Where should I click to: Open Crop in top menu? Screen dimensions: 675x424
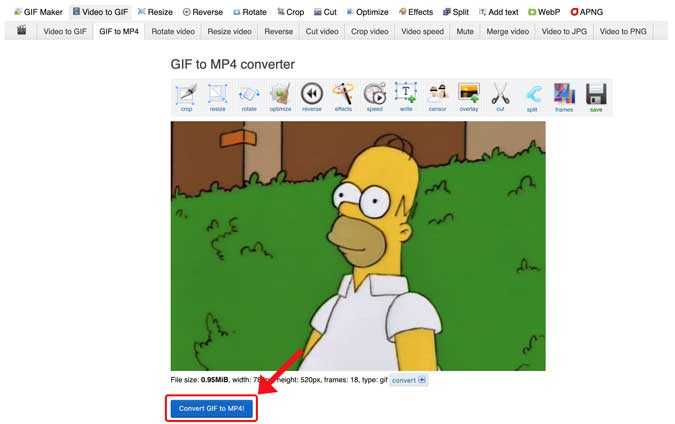[x=291, y=12]
